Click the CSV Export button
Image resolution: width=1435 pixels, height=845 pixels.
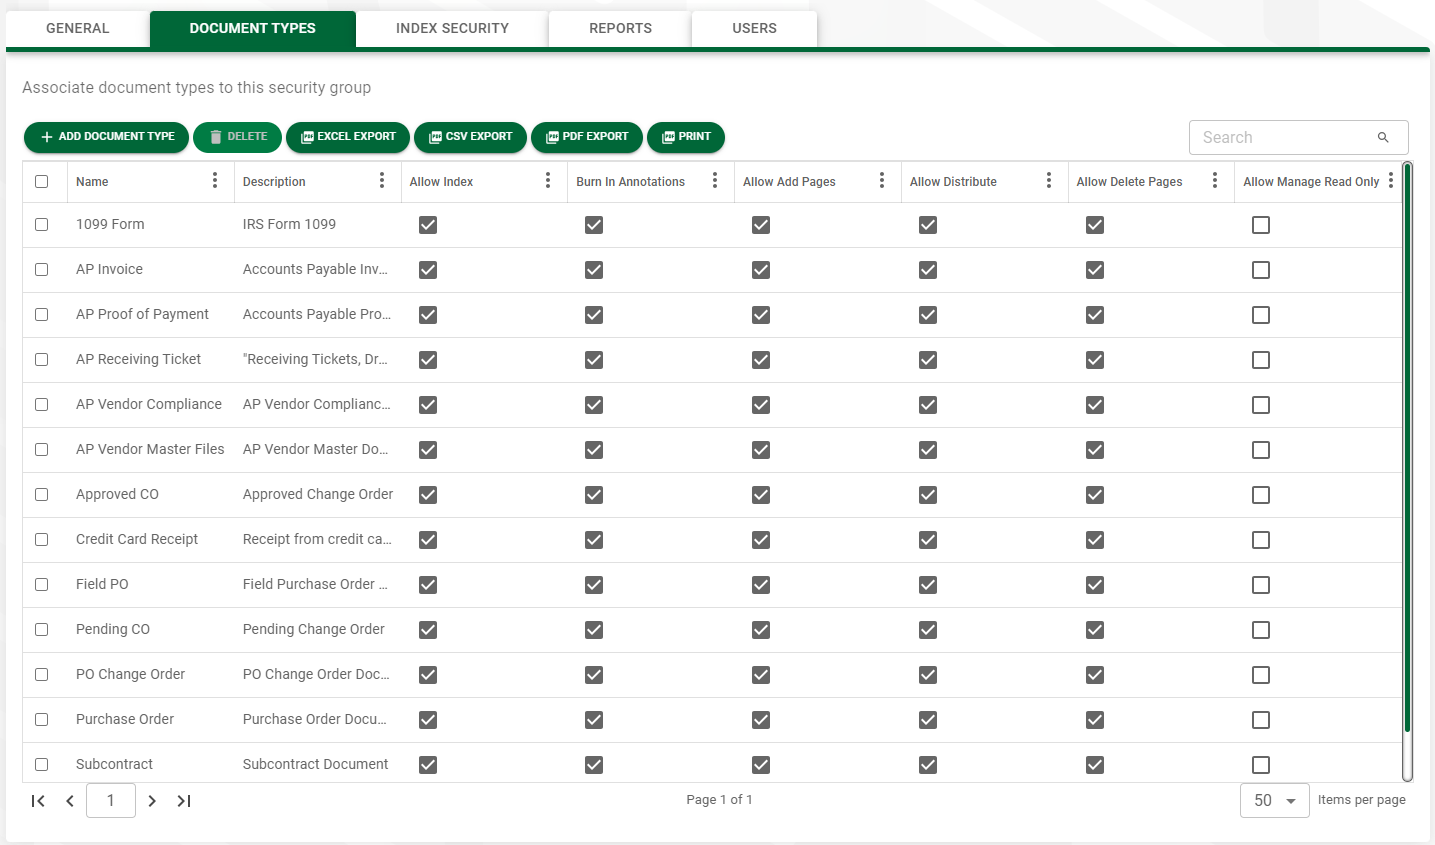pos(470,137)
